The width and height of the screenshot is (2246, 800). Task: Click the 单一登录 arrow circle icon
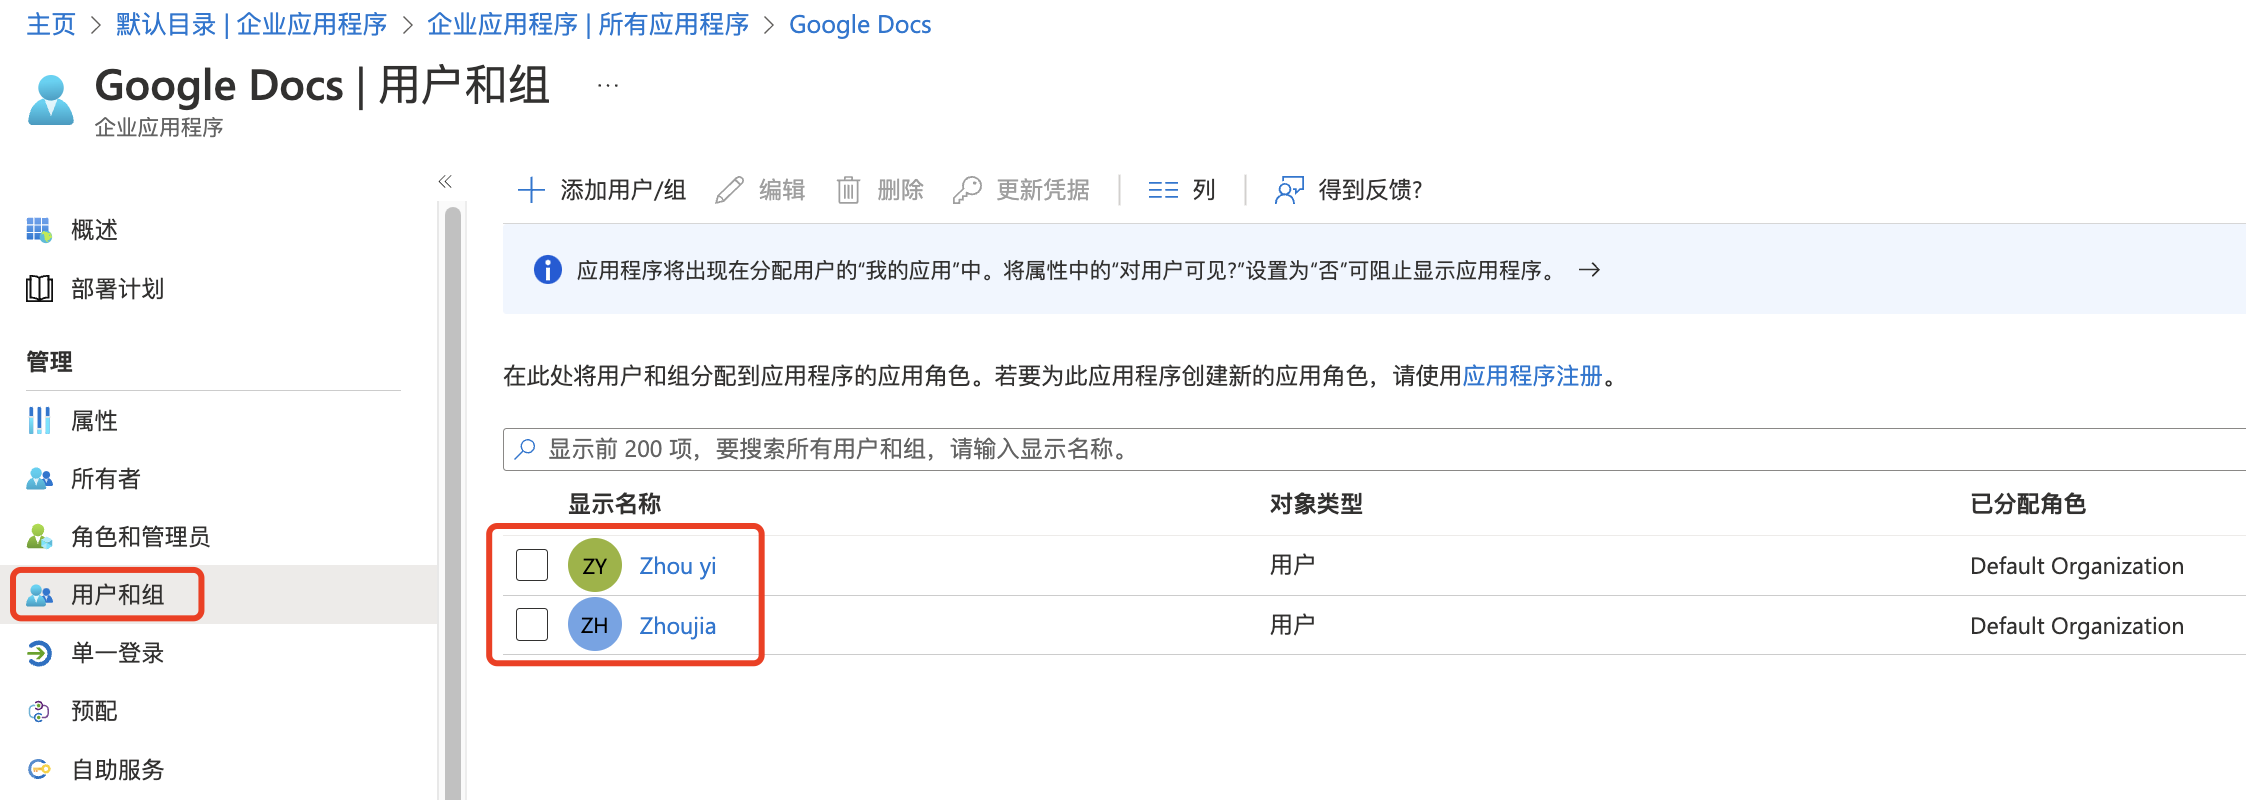point(39,653)
